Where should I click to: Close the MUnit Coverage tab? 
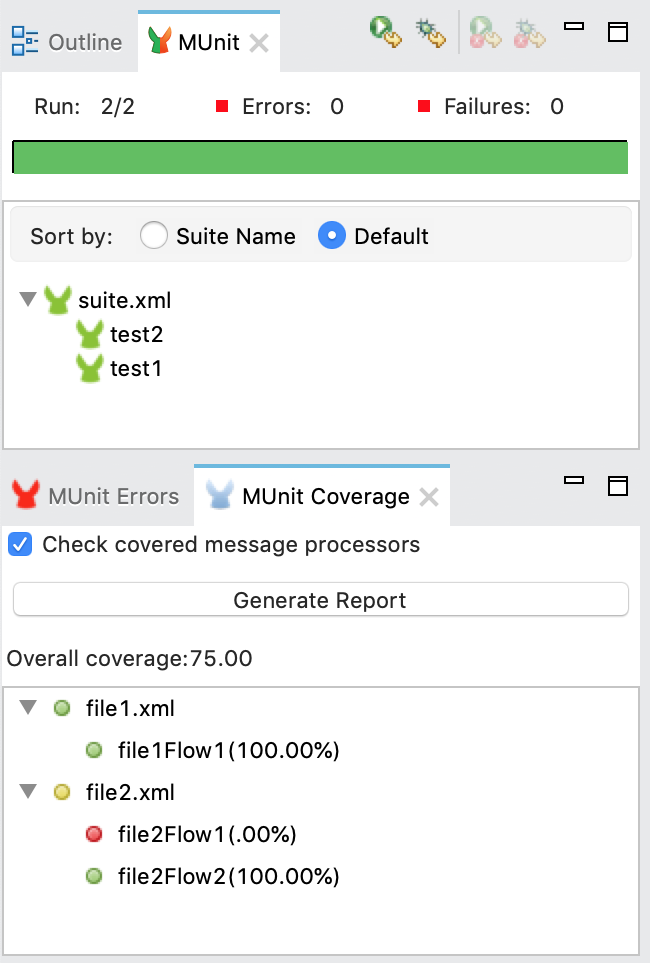click(428, 496)
